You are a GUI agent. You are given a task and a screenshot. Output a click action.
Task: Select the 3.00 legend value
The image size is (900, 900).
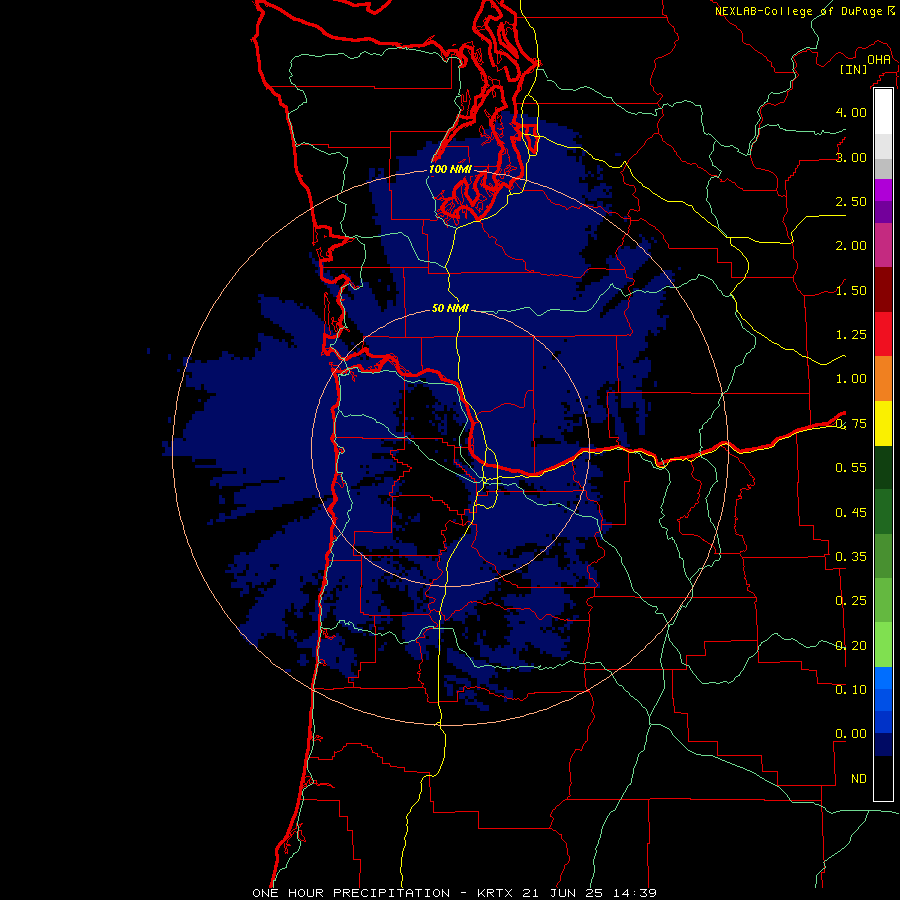(x=851, y=157)
